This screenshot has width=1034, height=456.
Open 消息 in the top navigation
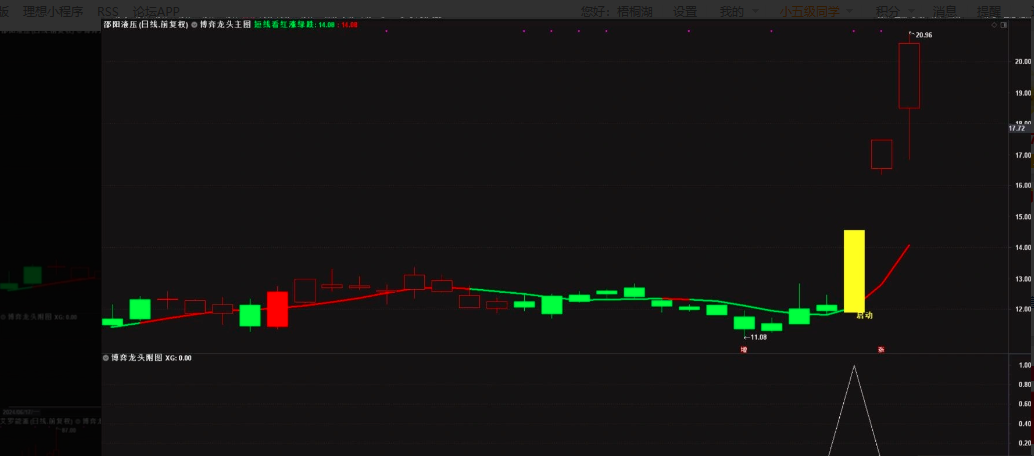[x=944, y=11]
